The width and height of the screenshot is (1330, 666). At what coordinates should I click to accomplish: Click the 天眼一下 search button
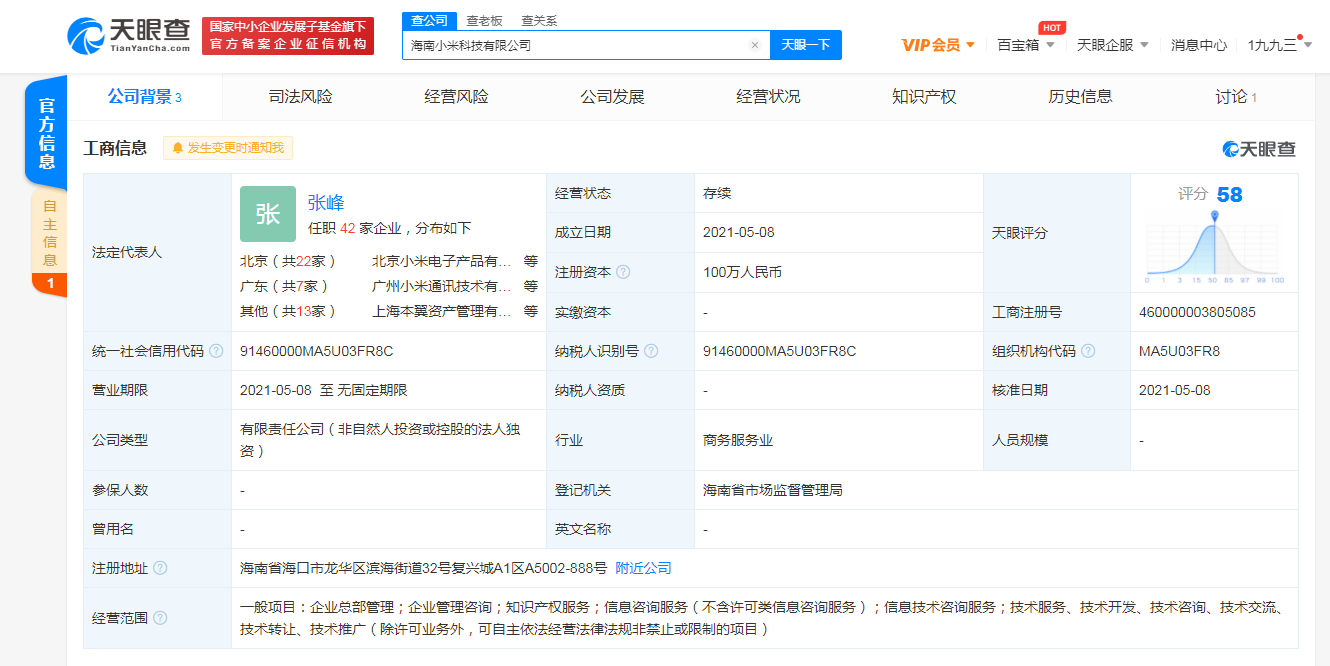[806, 45]
